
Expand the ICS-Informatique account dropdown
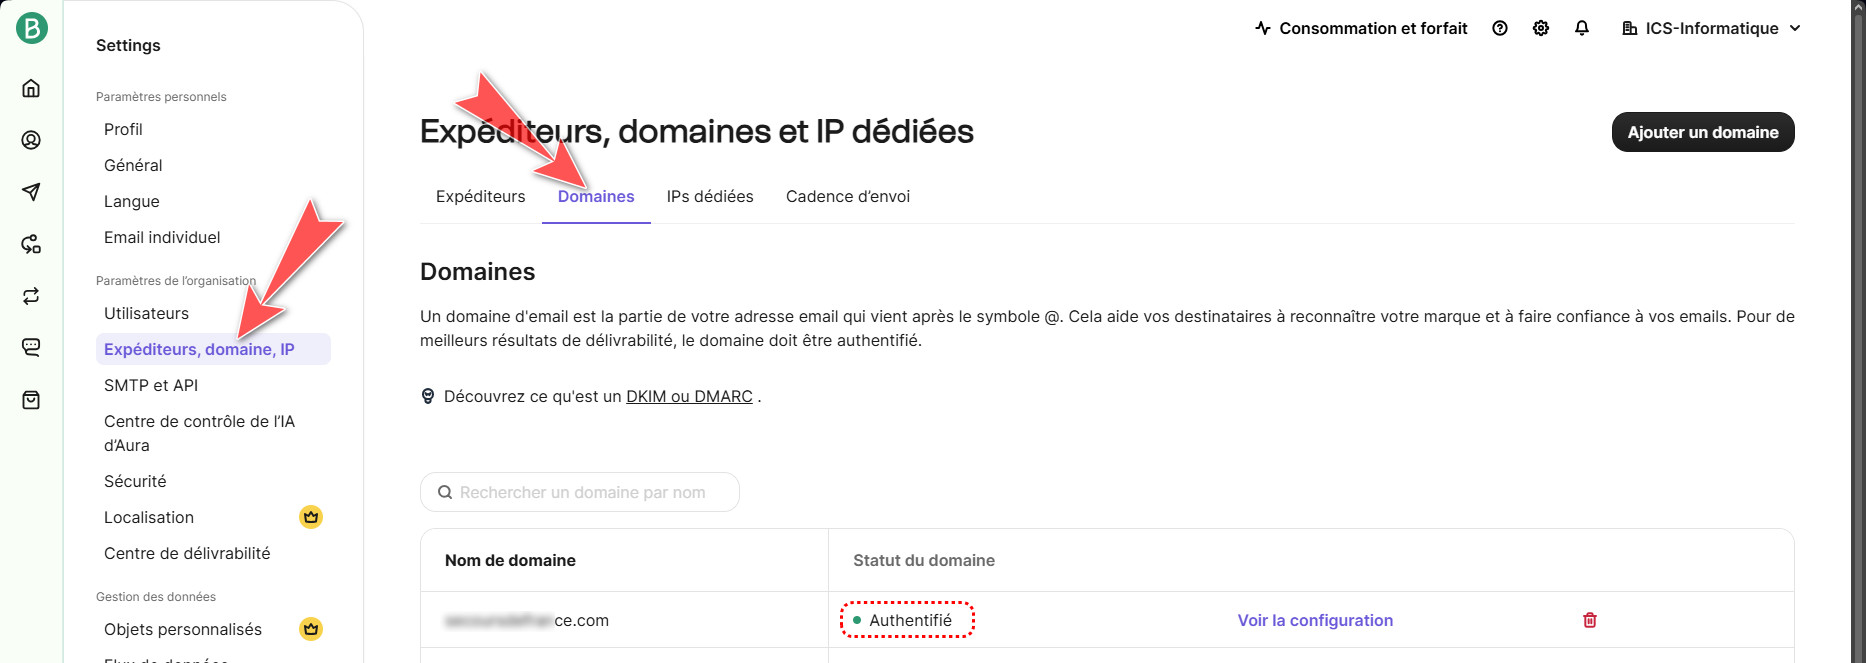point(1711,28)
